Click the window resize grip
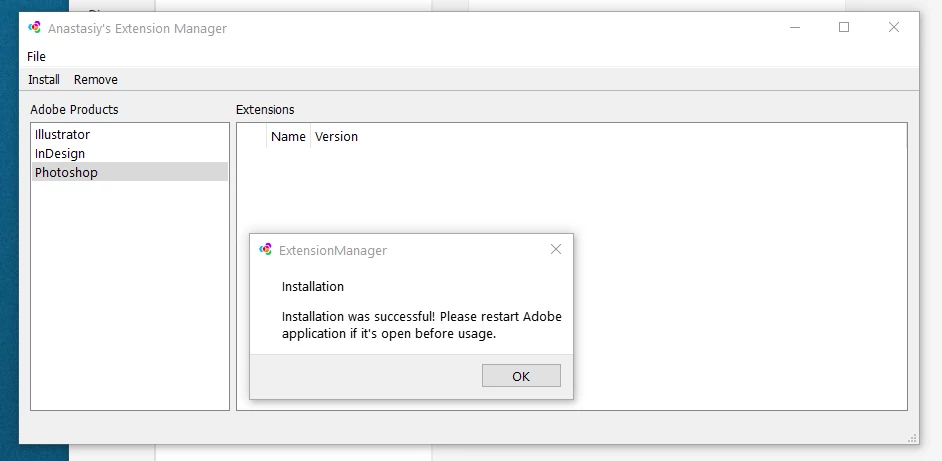Viewport: 942px width, 461px height. click(x=913, y=438)
